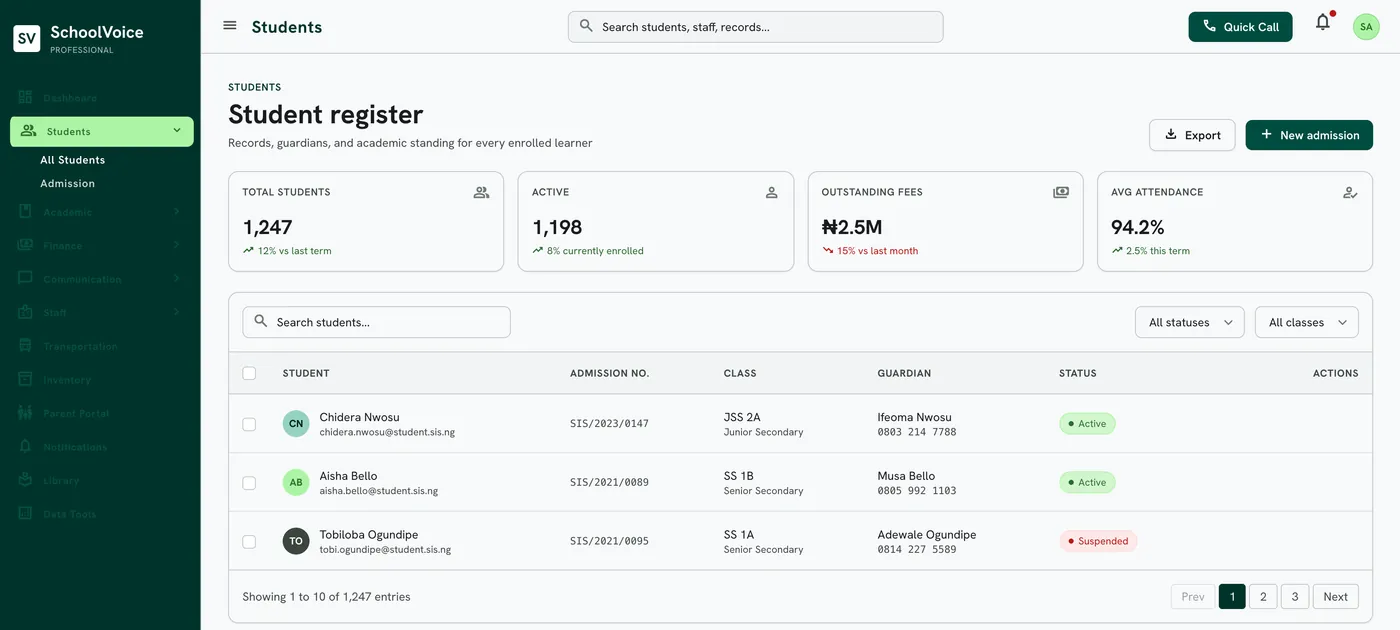Click the magnifier icon in Search students box
The width and height of the screenshot is (1400, 630).
point(261,321)
